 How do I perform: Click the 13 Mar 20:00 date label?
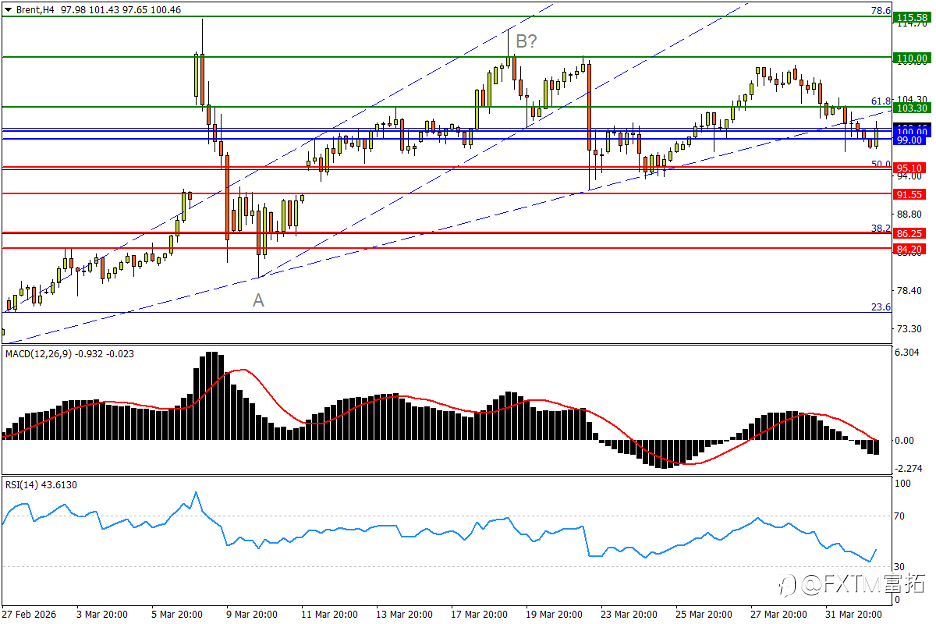point(404,614)
